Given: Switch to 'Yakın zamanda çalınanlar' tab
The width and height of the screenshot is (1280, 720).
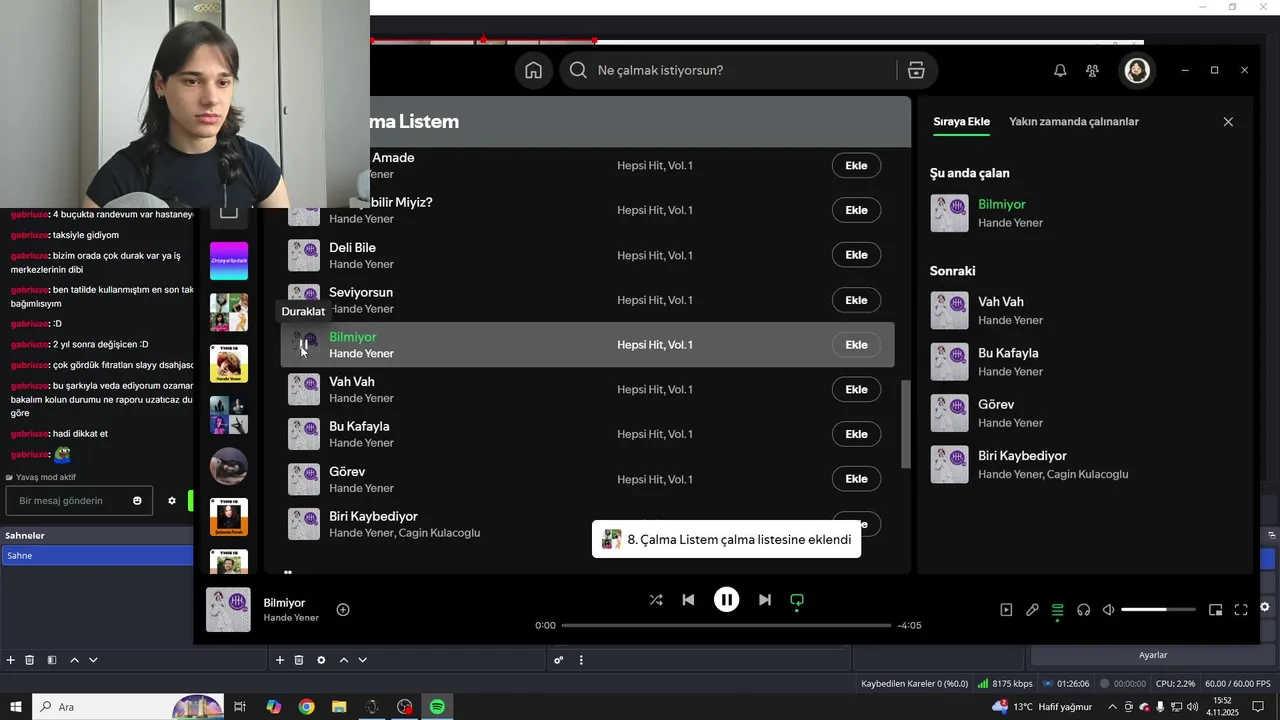Looking at the screenshot, I should click(1074, 121).
